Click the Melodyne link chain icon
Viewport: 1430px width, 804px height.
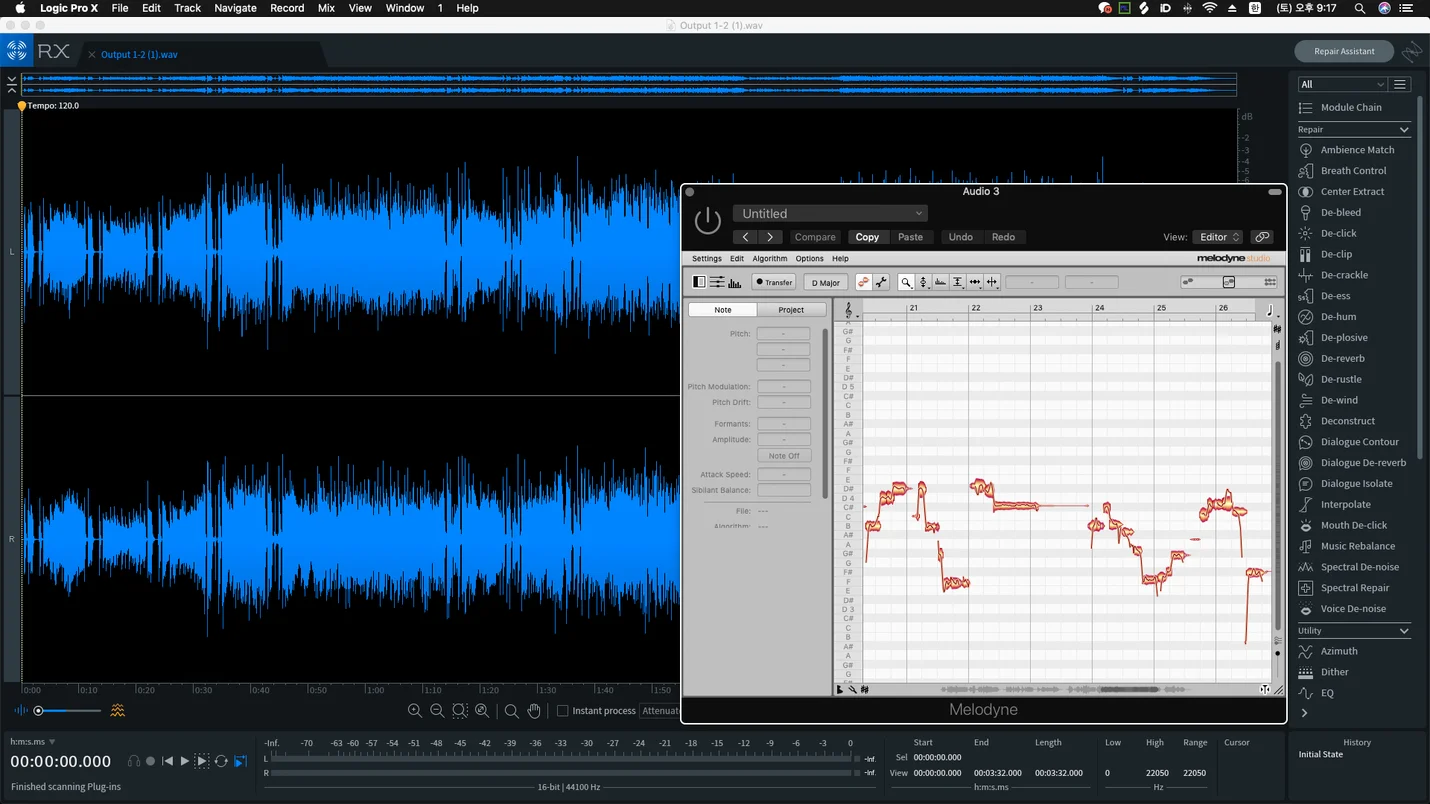click(1262, 237)
